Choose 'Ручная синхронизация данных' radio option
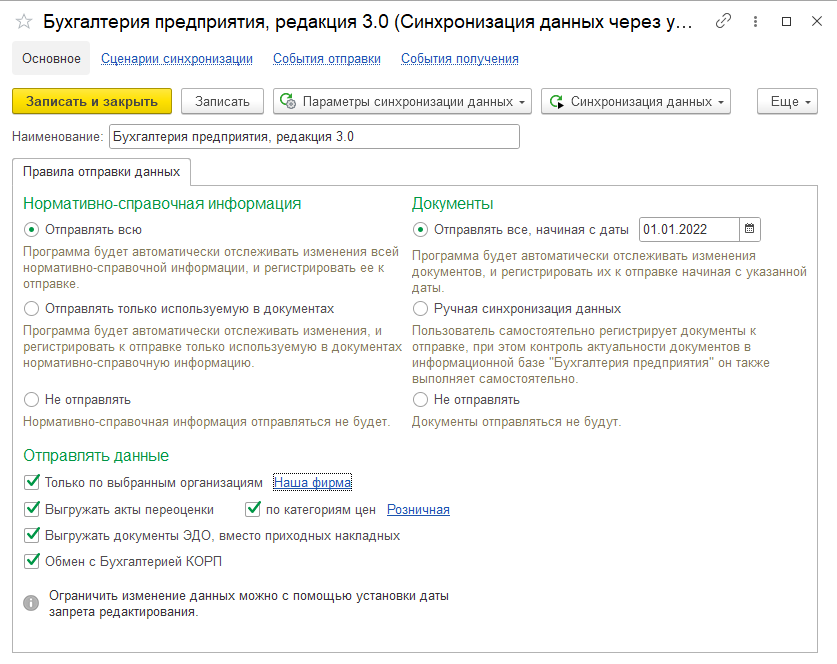The width and height of the screenshot is (837, 664). tap(421, 309)
